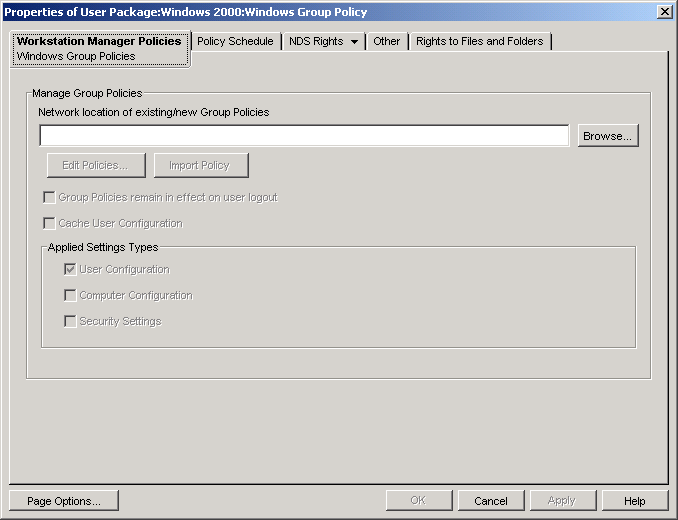678x520 pixels.
Task: Click the Cancel button
Action: point(491,501)
